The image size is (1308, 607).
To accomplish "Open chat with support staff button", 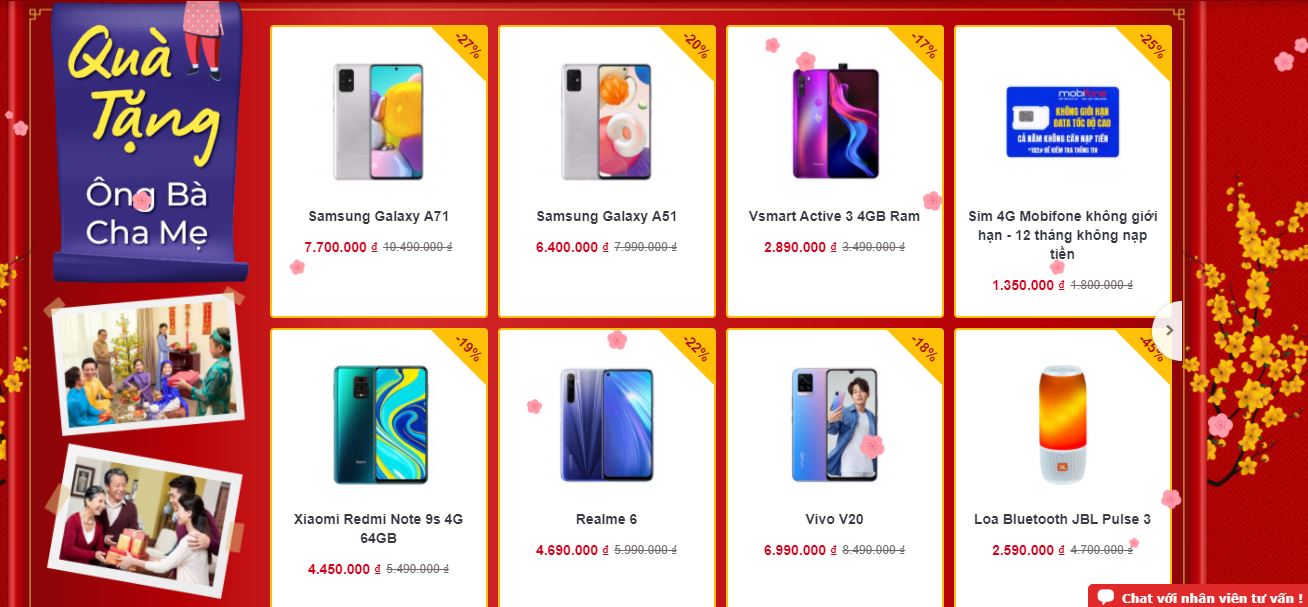I will (x=1197, y=596).
